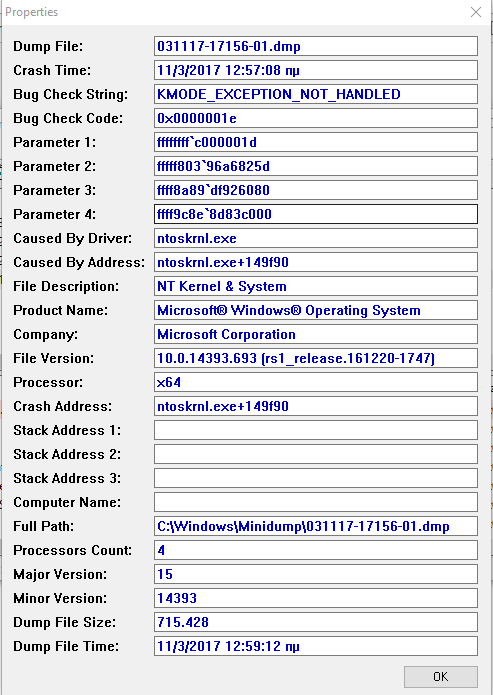This screenshot has width=493, height=695.
Task: Click the File Version field
Action: tap(316, 358)
